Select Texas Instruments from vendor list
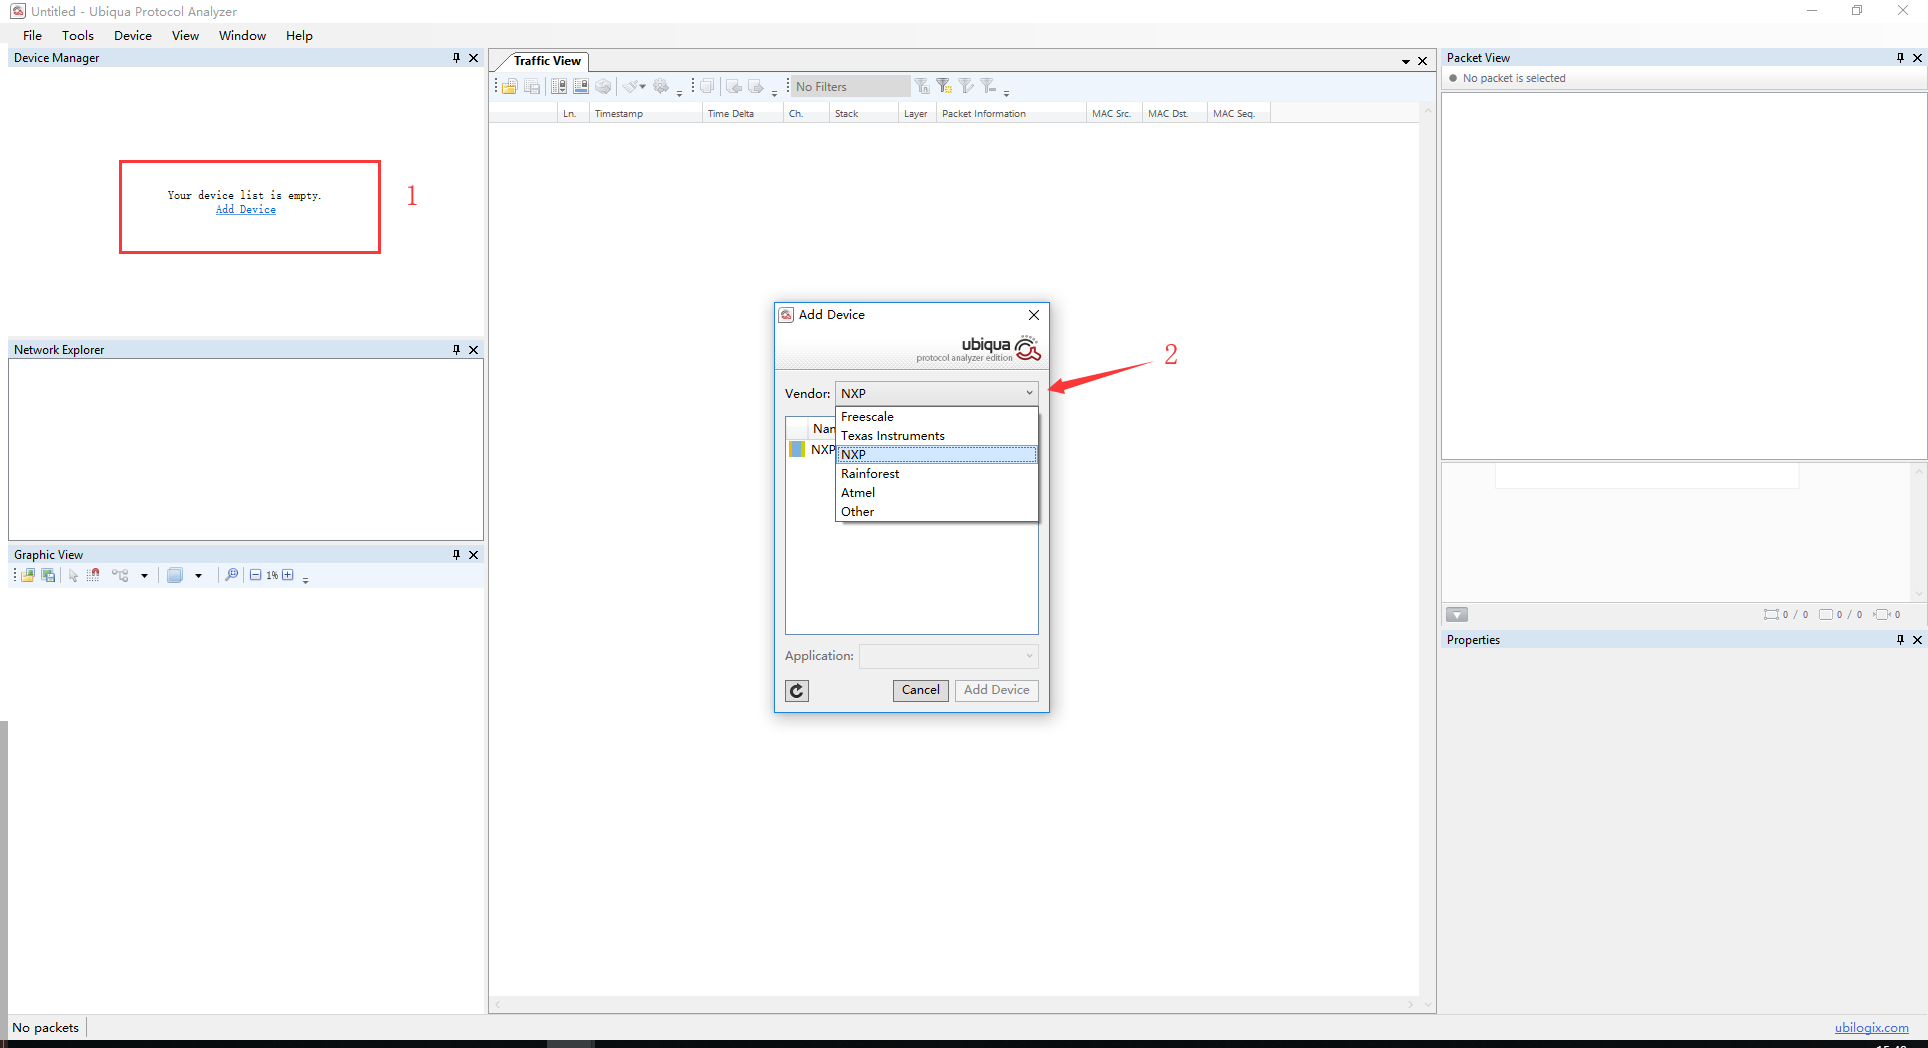The height and width of the screenshot is (1048, 1928). pyautogui.click(x=892, y=436)
